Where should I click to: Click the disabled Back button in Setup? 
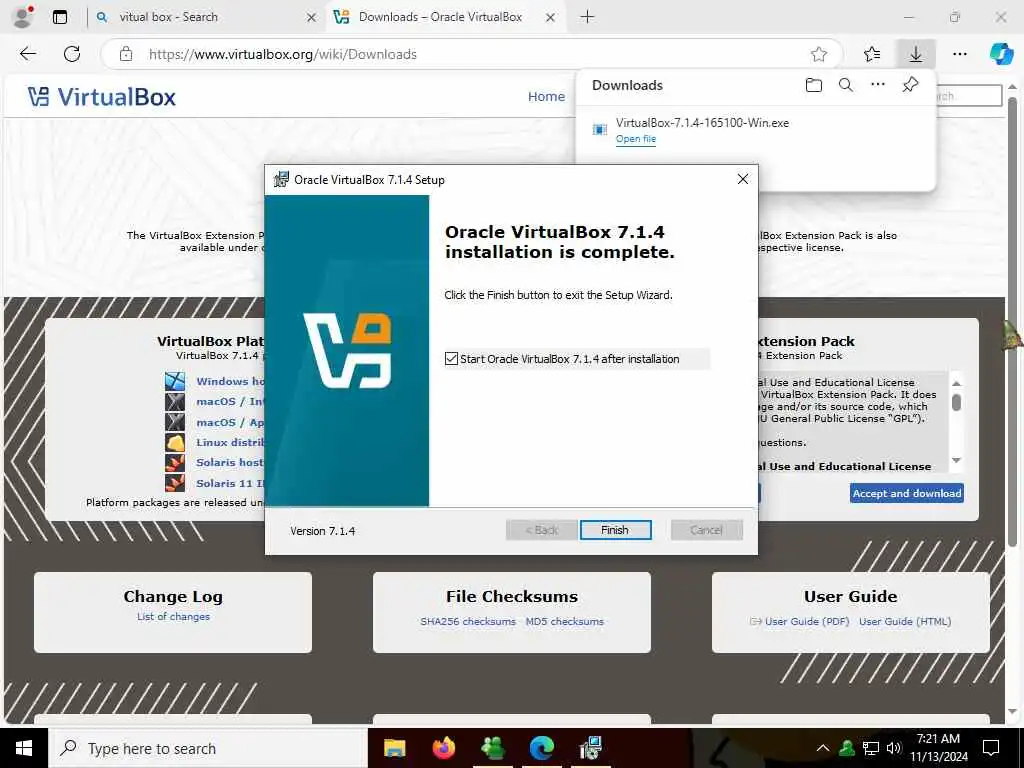pyautogui.click(x=541, y=530)
